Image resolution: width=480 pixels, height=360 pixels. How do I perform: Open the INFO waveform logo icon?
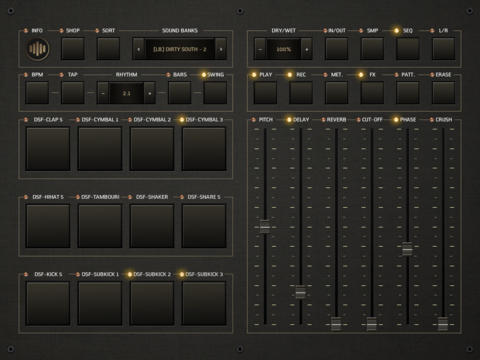[x=38, y=49]
